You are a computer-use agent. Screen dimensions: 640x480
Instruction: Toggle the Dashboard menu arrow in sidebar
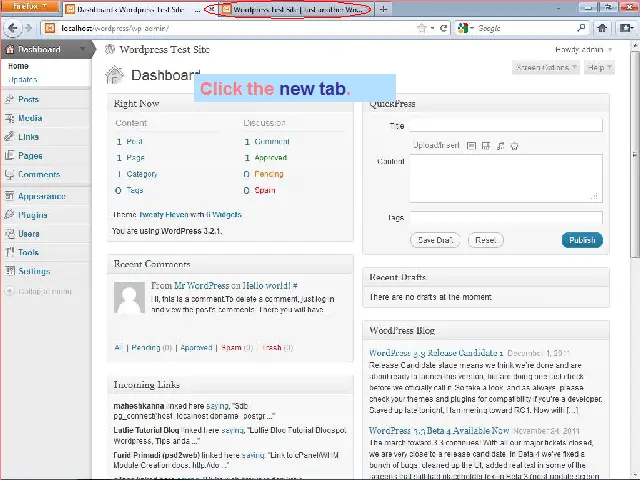coord(82,49)
